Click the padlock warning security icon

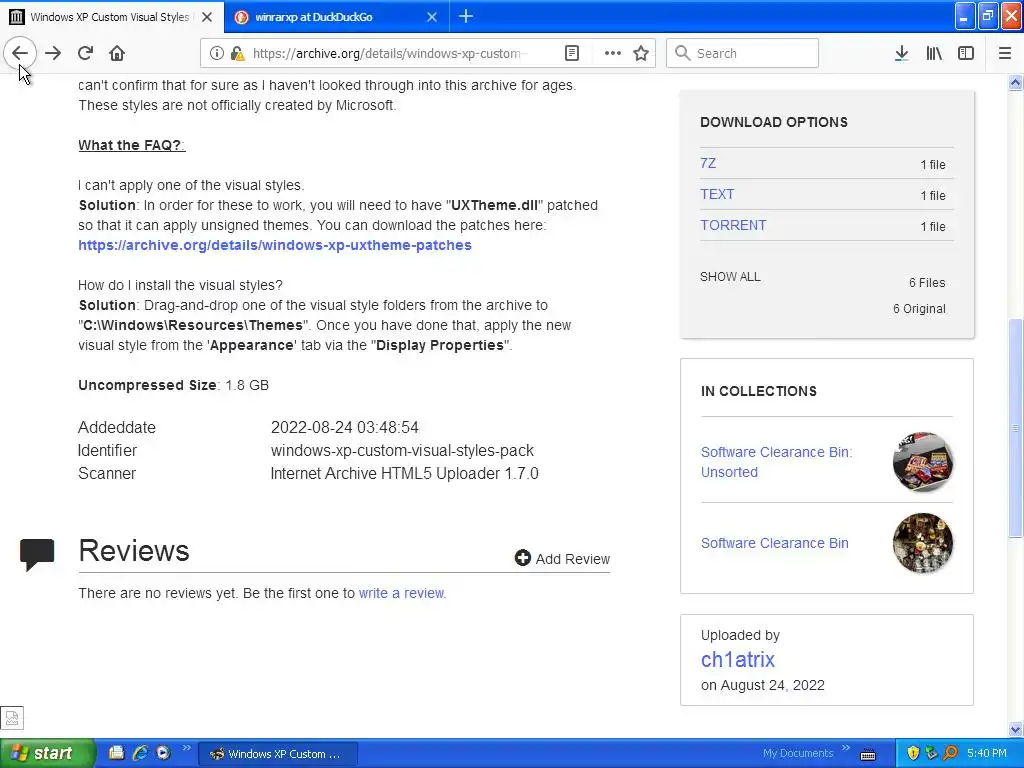(x=237, y=53)
